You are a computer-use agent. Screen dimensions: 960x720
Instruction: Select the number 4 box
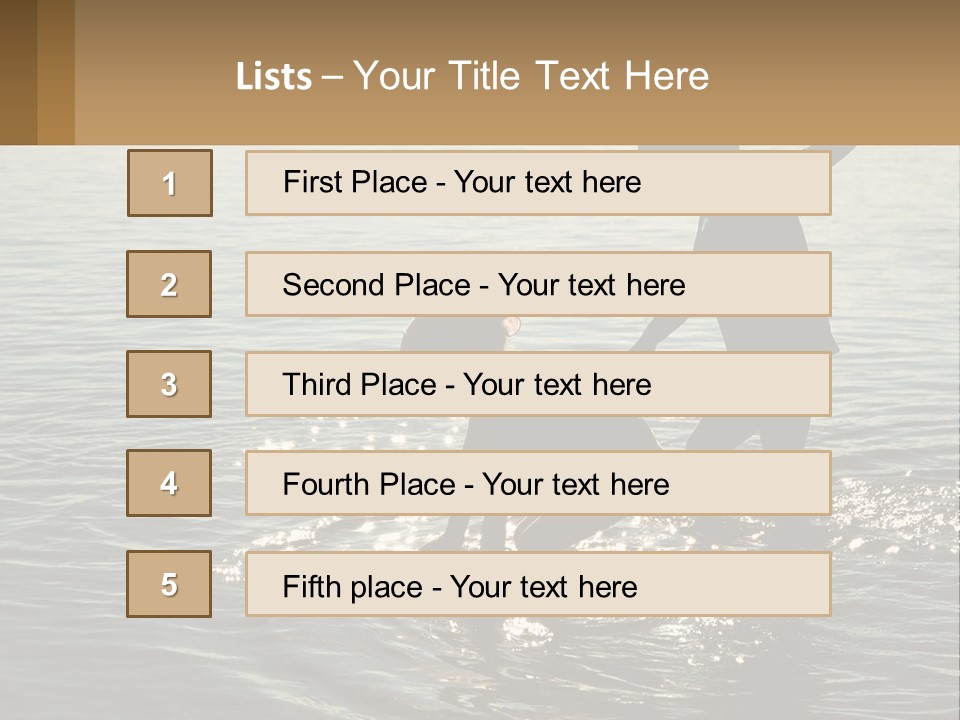[169, 483]
